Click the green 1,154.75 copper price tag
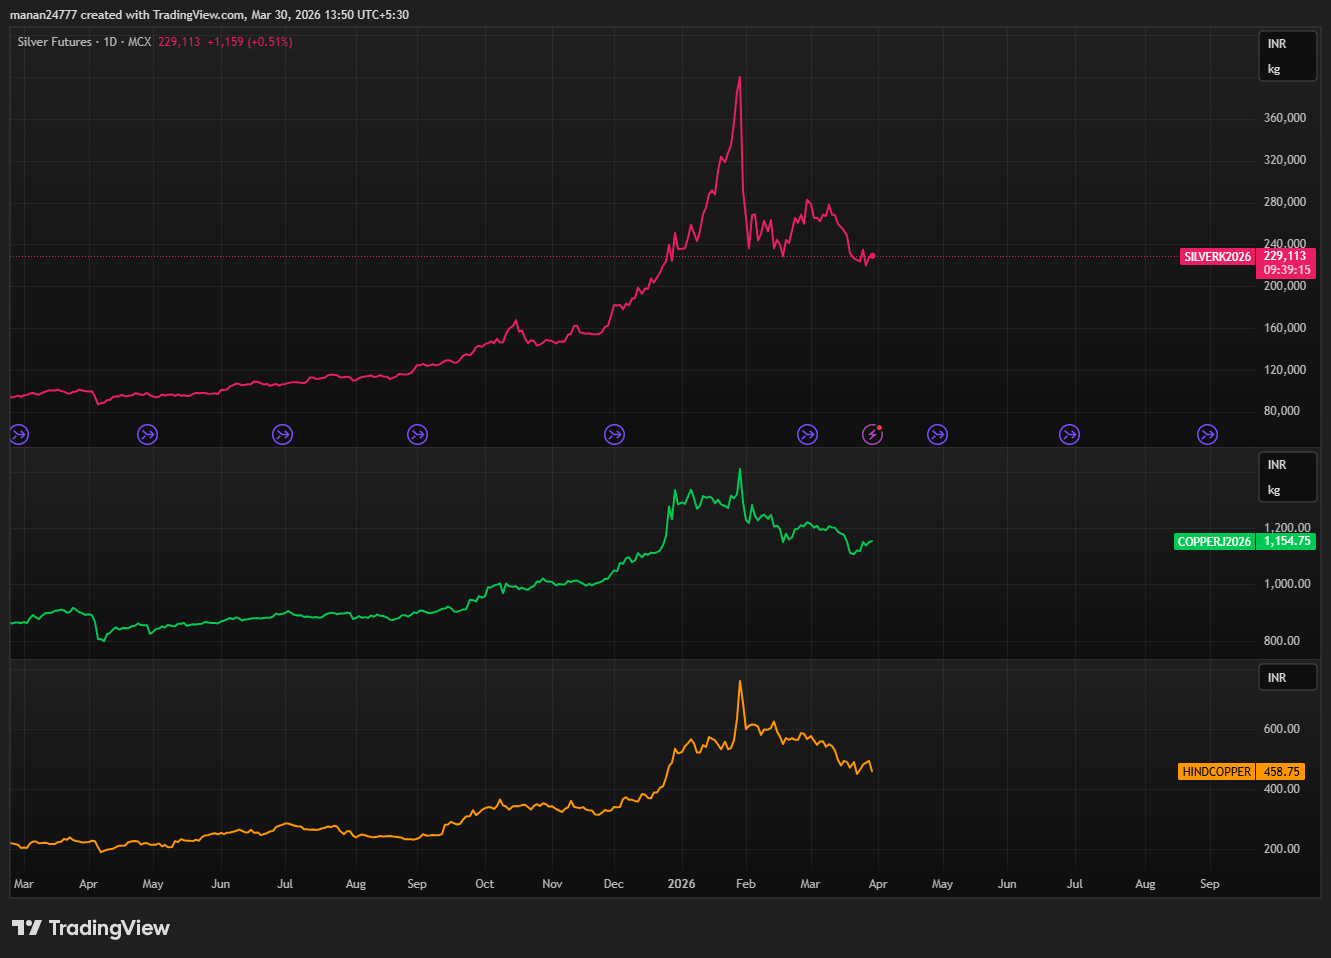The width and height of the screenshot is (1331, 958). point(1286,541)
